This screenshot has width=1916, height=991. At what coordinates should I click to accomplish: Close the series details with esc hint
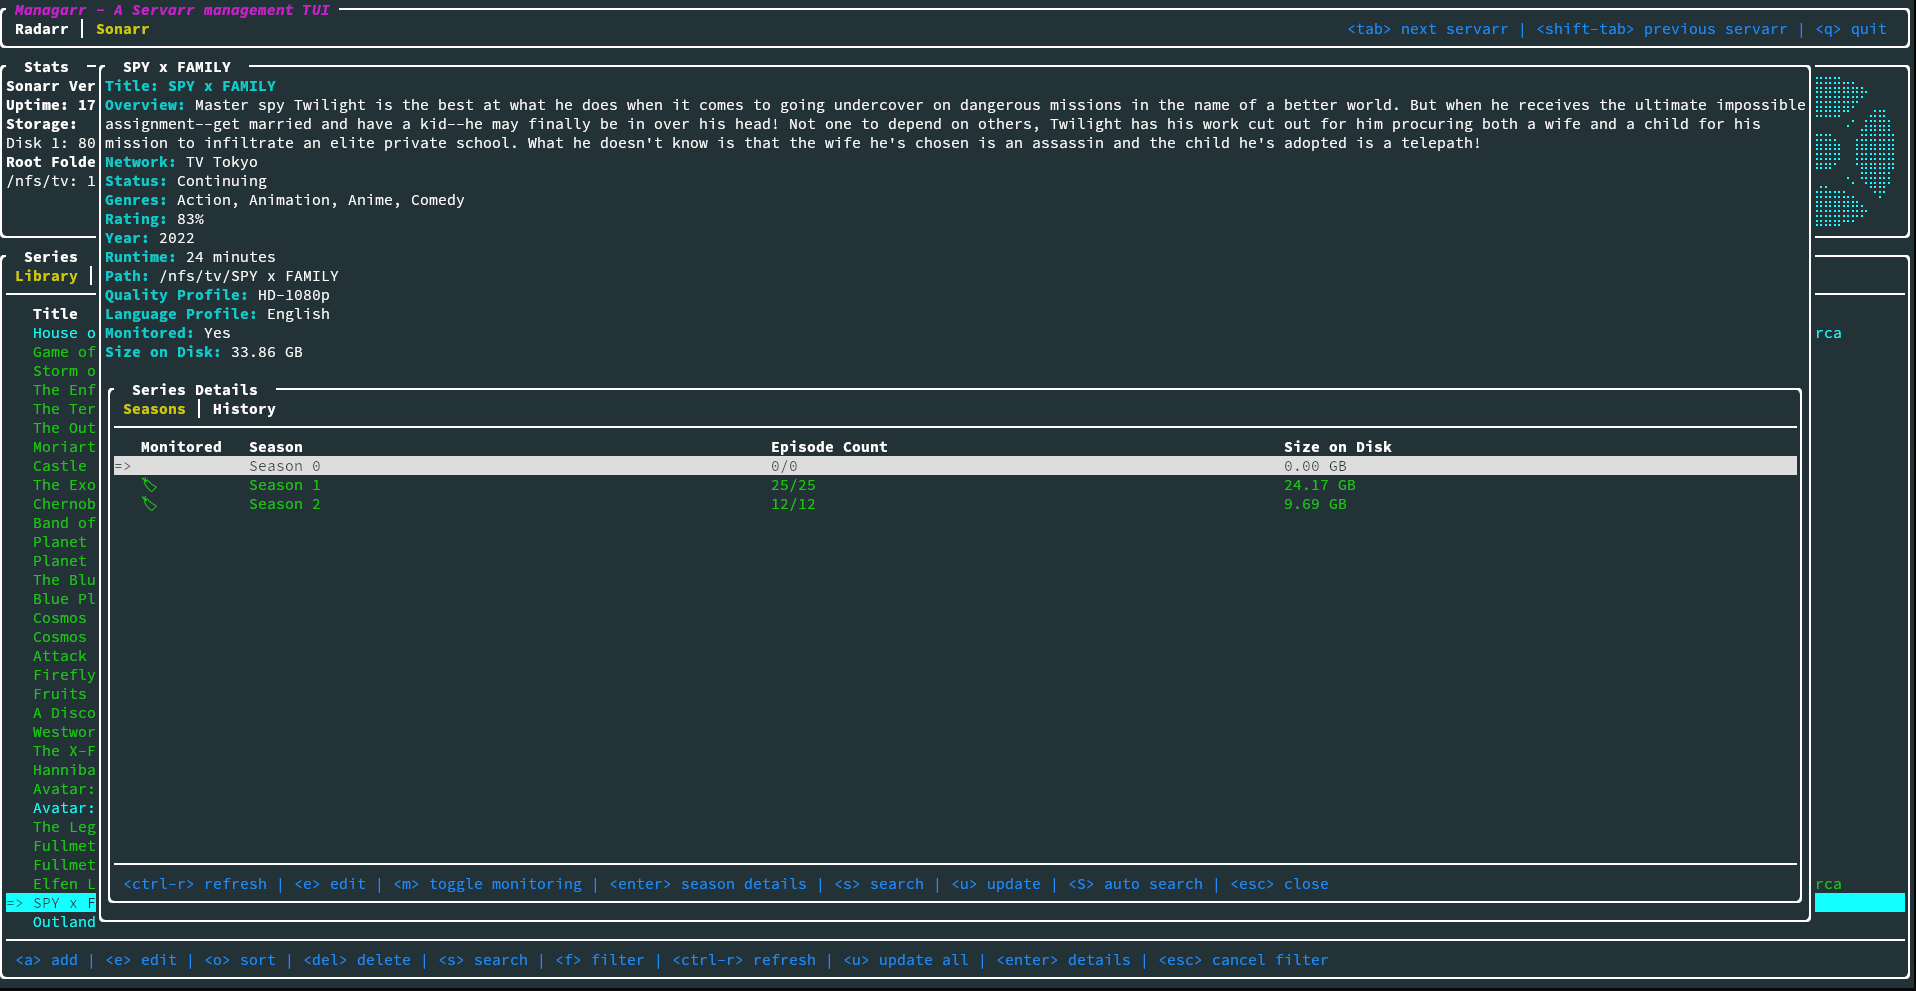point(1279,884)
